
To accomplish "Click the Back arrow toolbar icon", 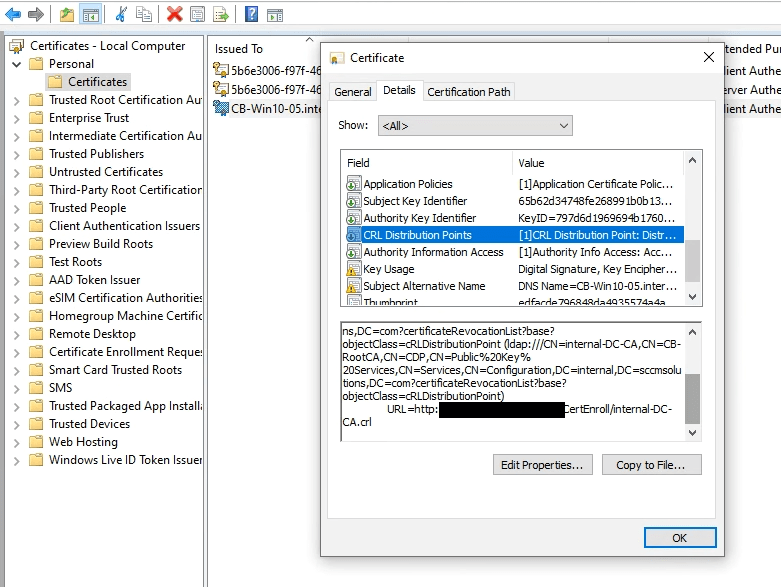I will [x=13, y=14].
